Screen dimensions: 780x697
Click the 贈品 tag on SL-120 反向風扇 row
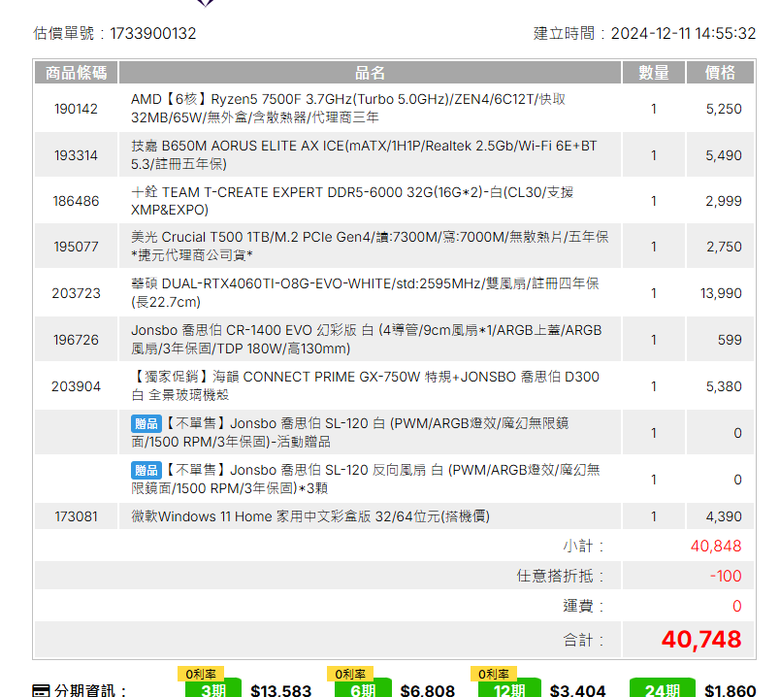tap(146, 470)
